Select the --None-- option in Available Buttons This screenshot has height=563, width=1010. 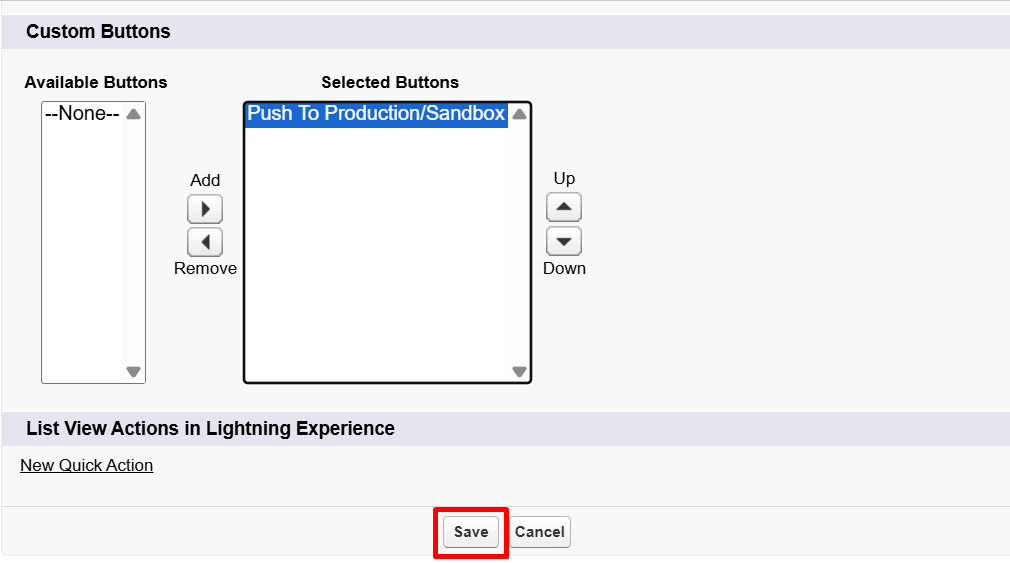tap(82, 114)
